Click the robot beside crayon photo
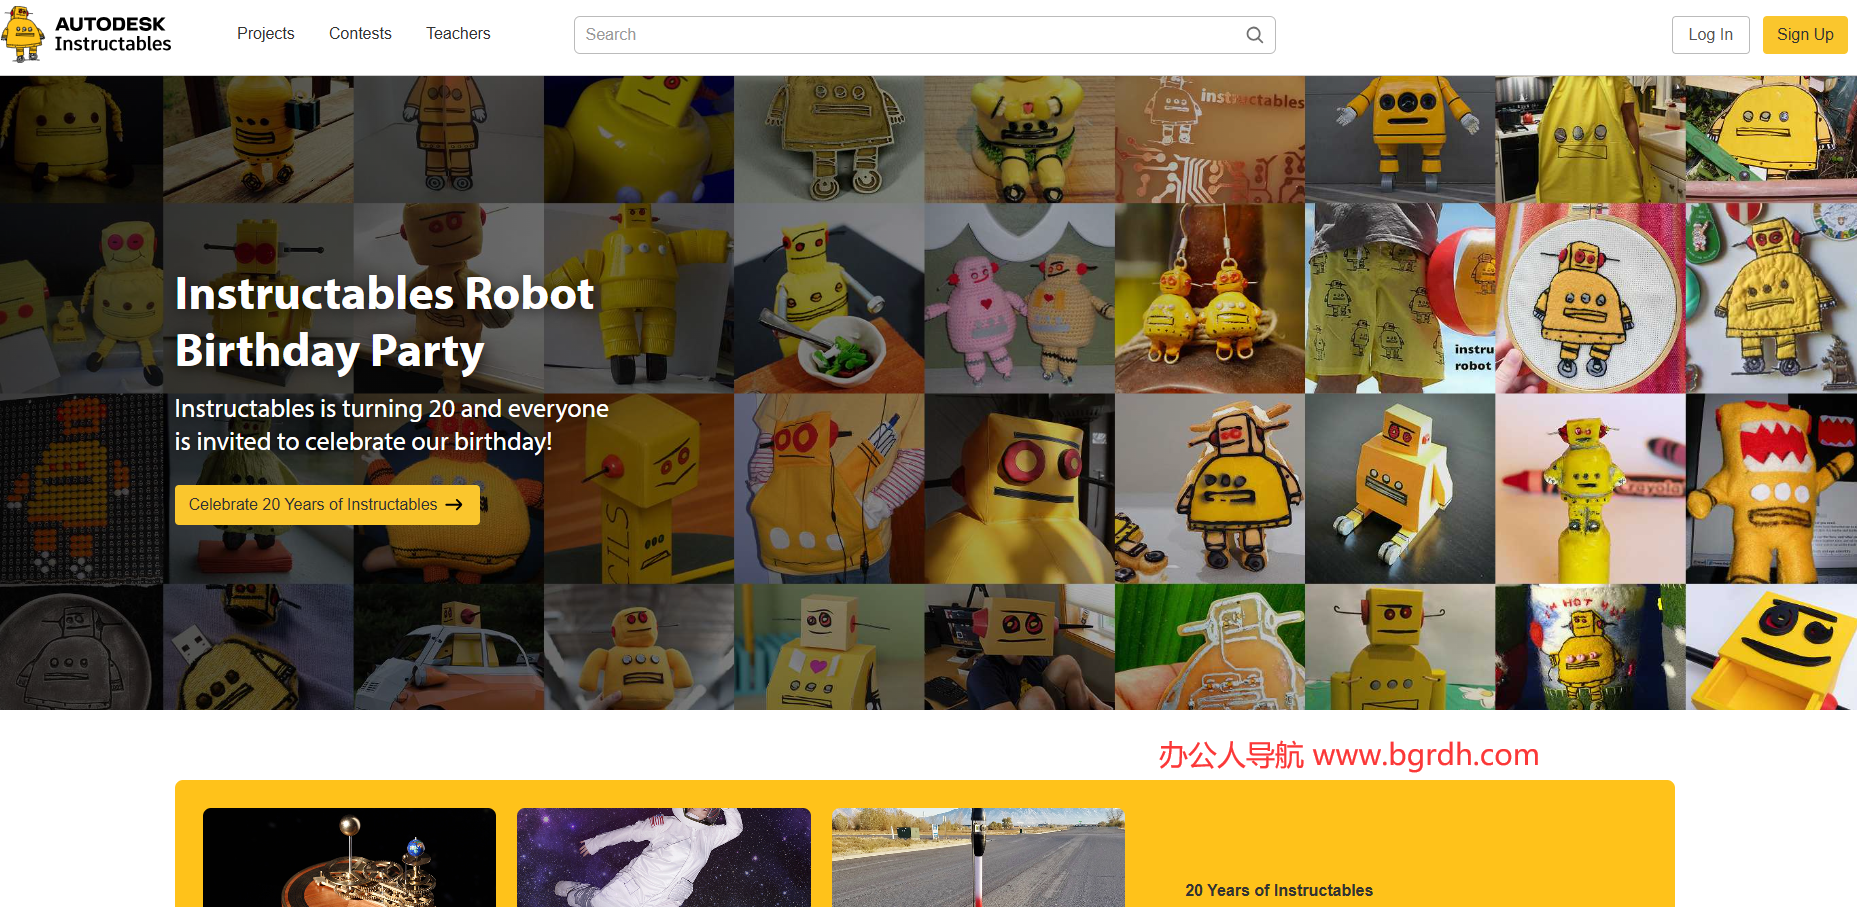 point(1590,488)
